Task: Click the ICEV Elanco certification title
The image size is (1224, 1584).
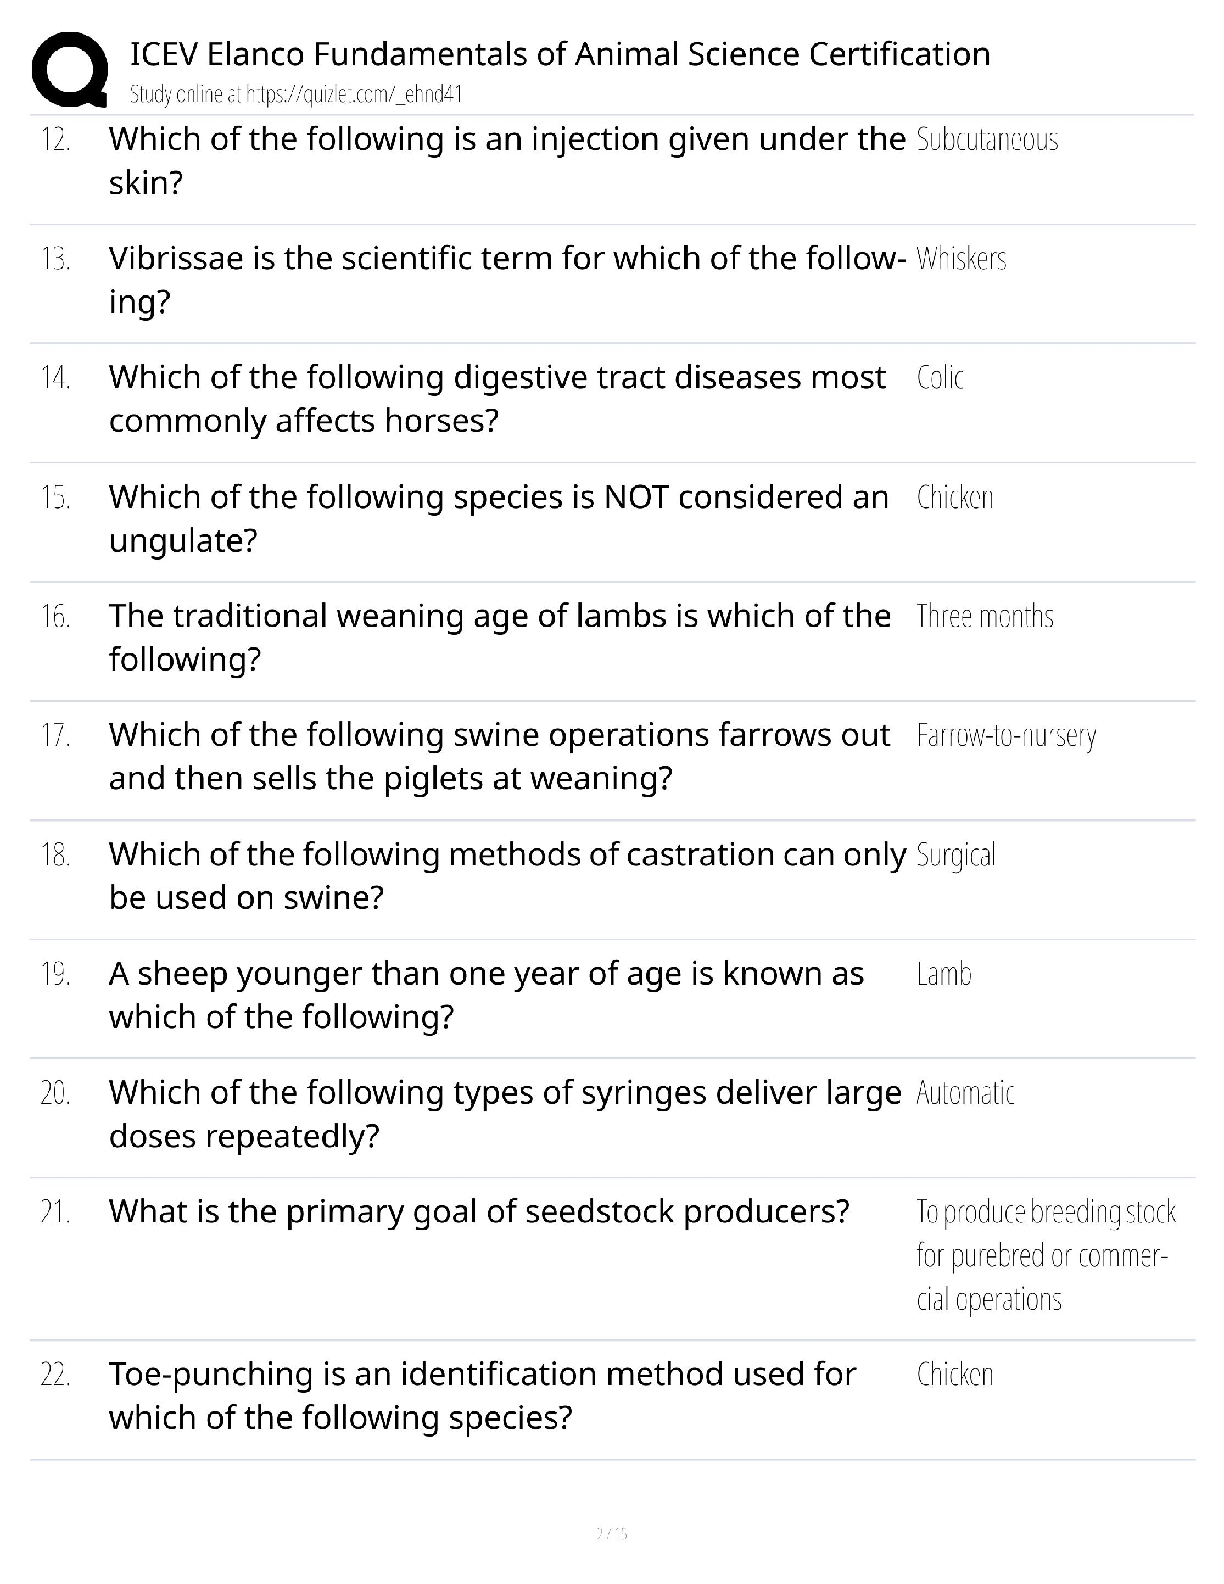Action: pos(560,54)
